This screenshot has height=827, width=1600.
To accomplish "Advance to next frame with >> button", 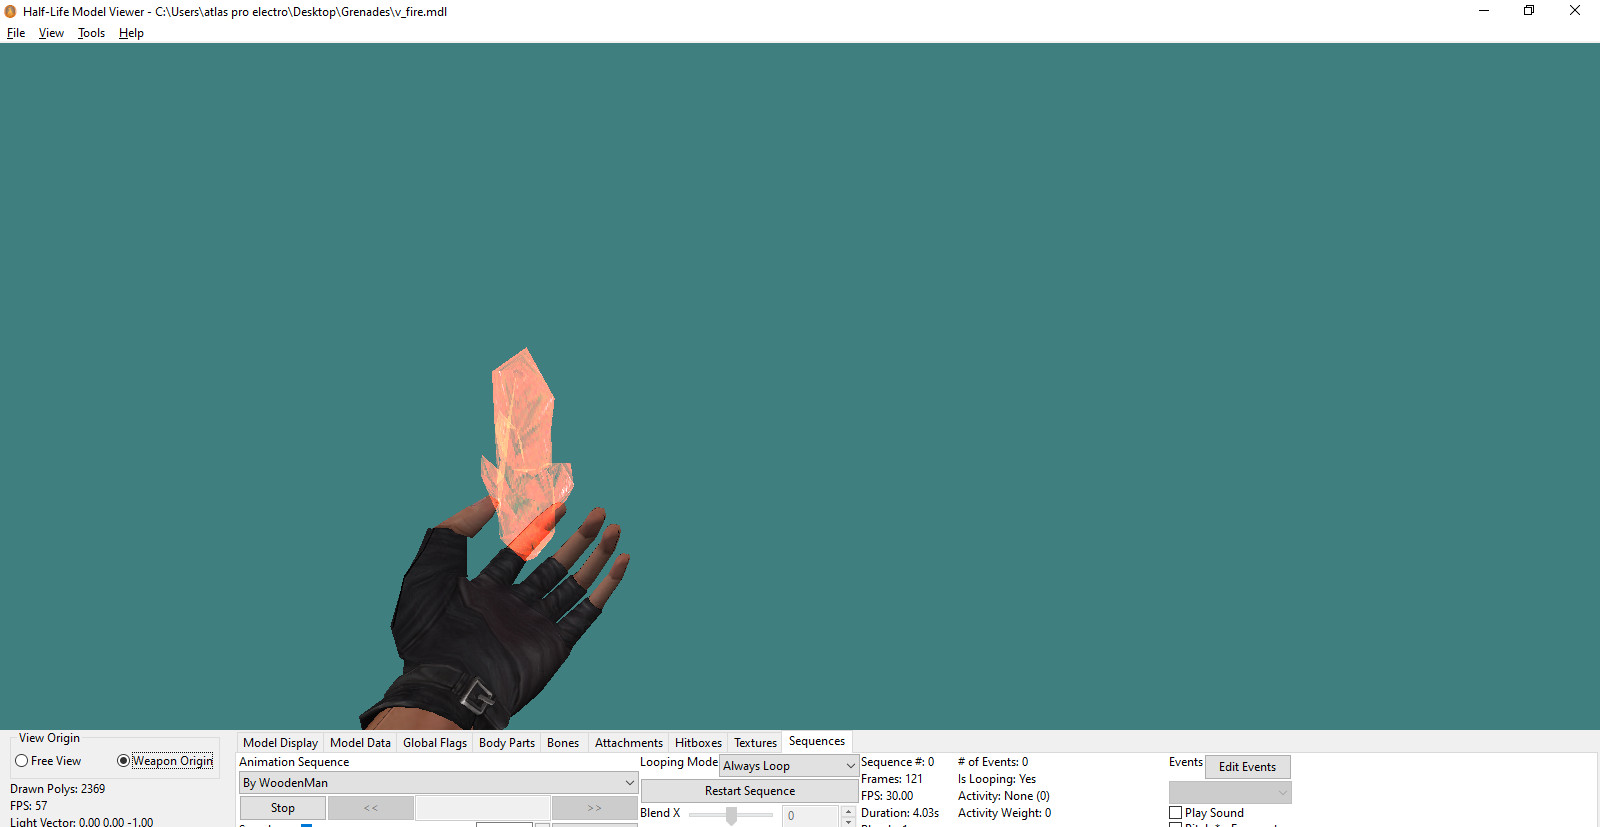I will click(x=594, y=808).
